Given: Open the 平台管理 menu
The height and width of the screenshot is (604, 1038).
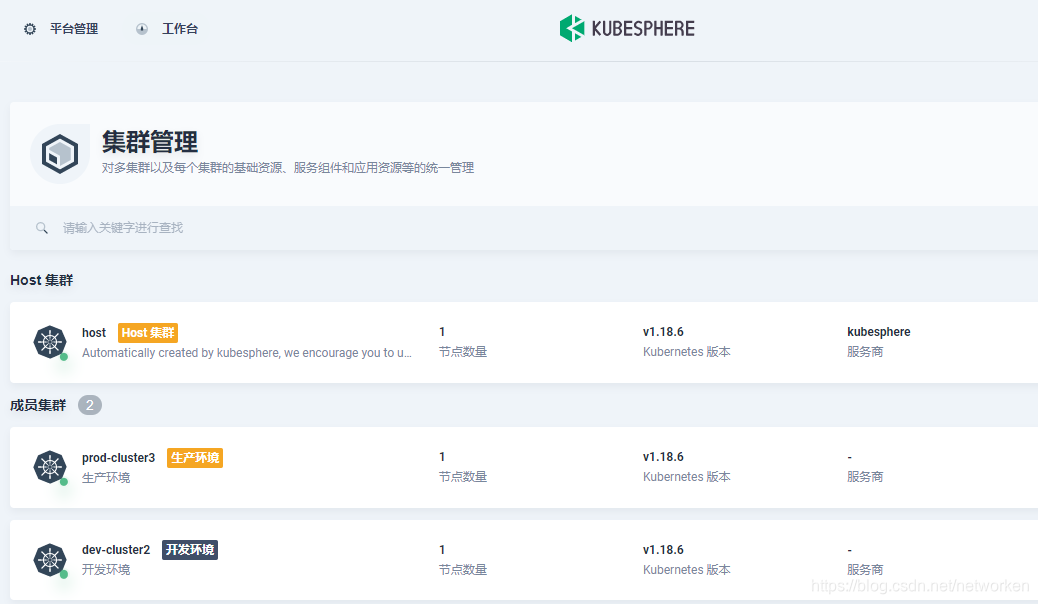Looking at the screenshot, I should pyautogui.click(x=74, y=29).
